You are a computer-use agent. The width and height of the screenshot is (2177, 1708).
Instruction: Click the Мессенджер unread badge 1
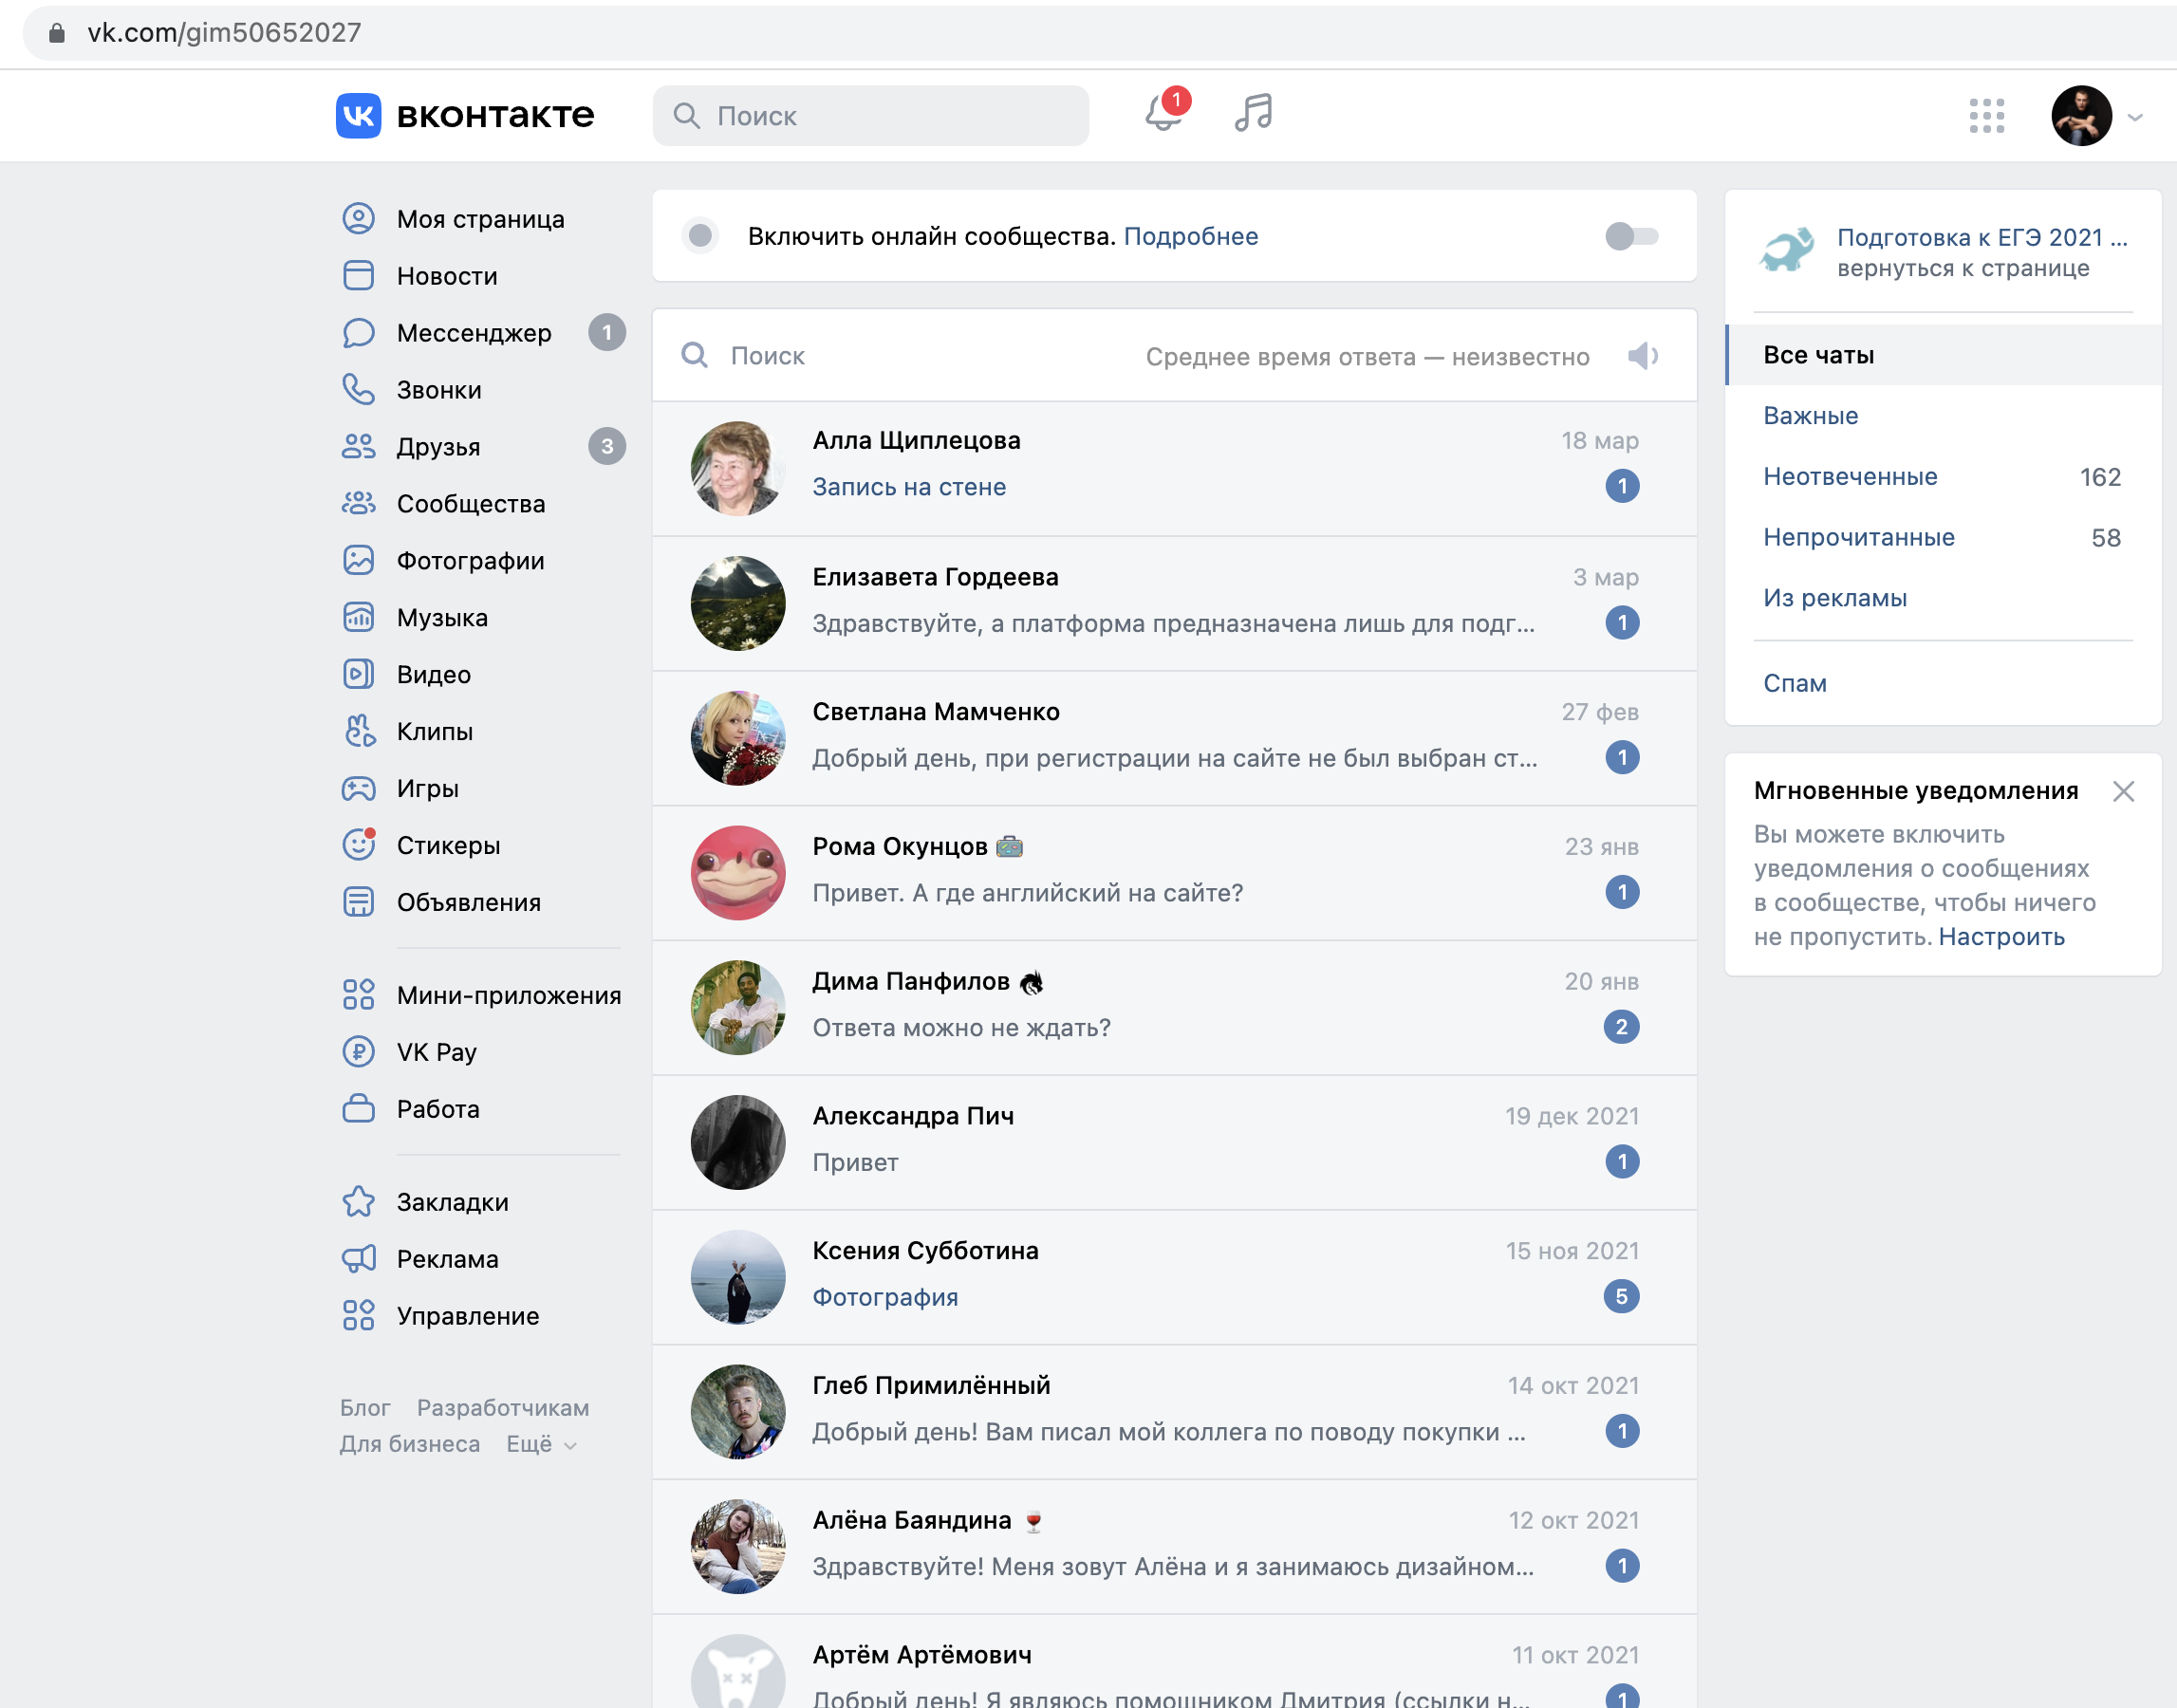606,333
